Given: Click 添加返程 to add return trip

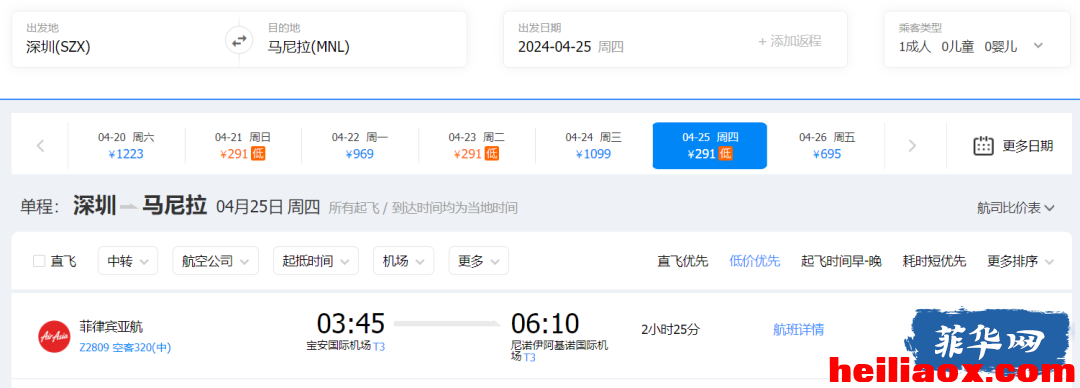Looking at the screenshot, I should [x=790, y=41].
